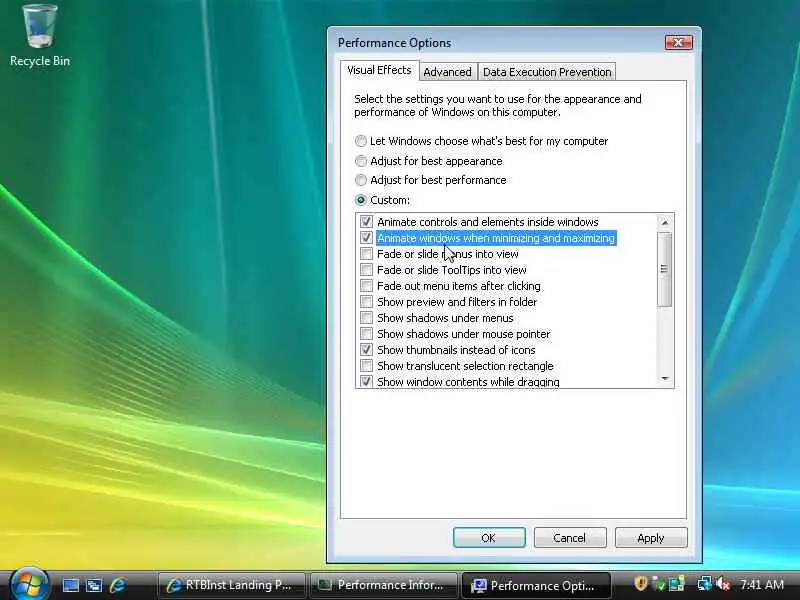Open the Windows Start orb
This screenshot has width=800, height=600.
[29, 584]
